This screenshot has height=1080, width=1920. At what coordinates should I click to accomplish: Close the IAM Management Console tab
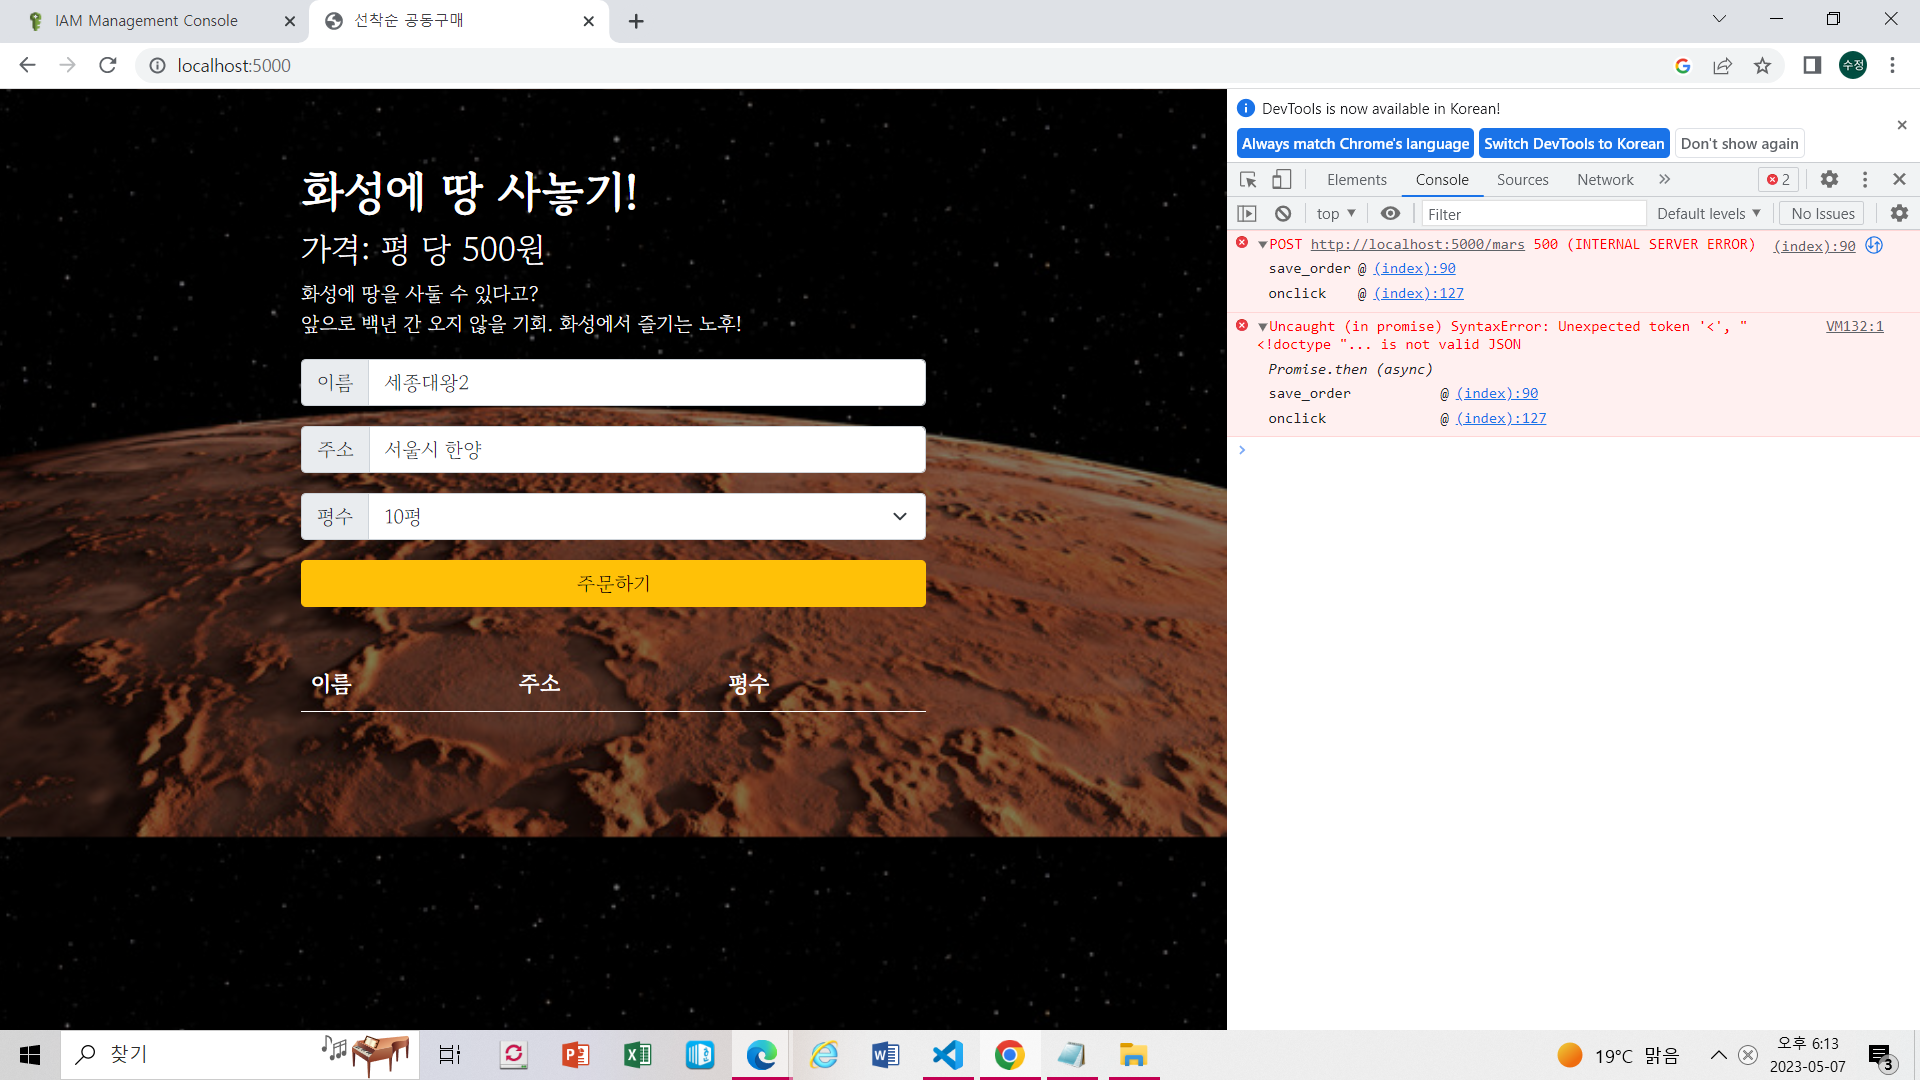pyautogui.click(x=290, y=21)
